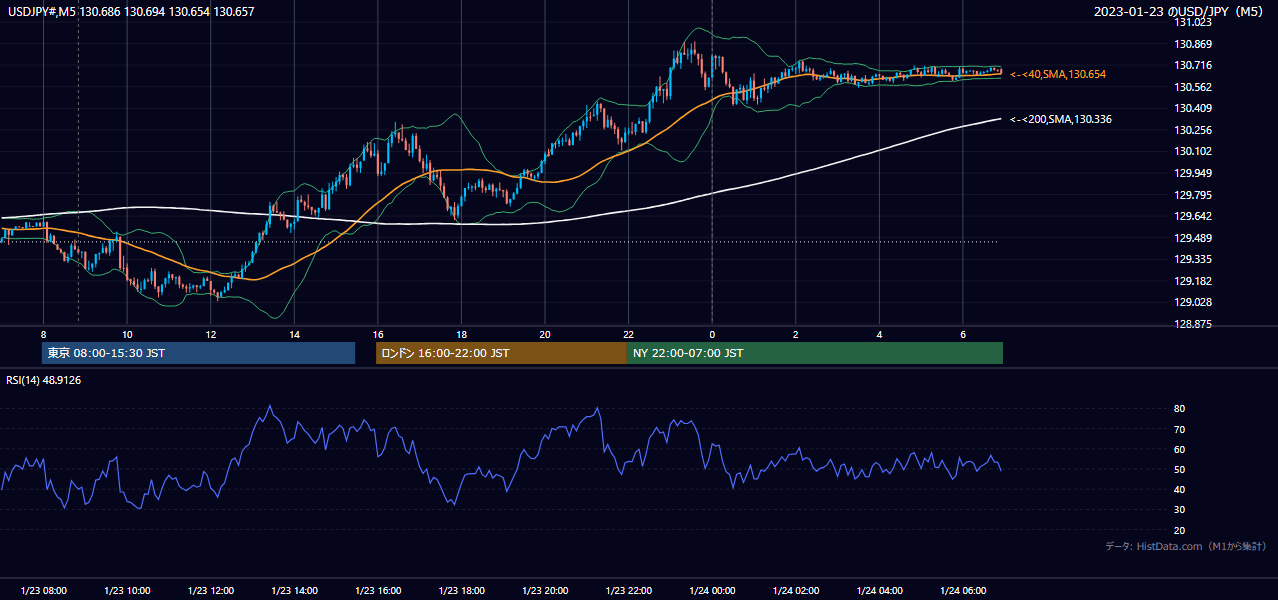Click the 1/24 02:00 time label
Viewport: 1278px width, 600px height.
tap(796, 591)
